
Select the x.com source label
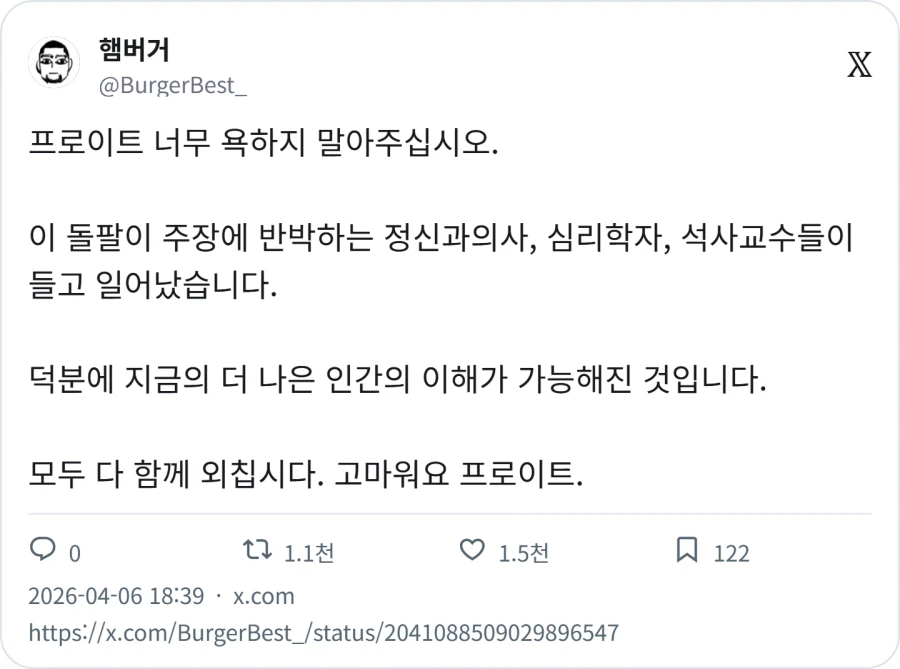point(266,596)
